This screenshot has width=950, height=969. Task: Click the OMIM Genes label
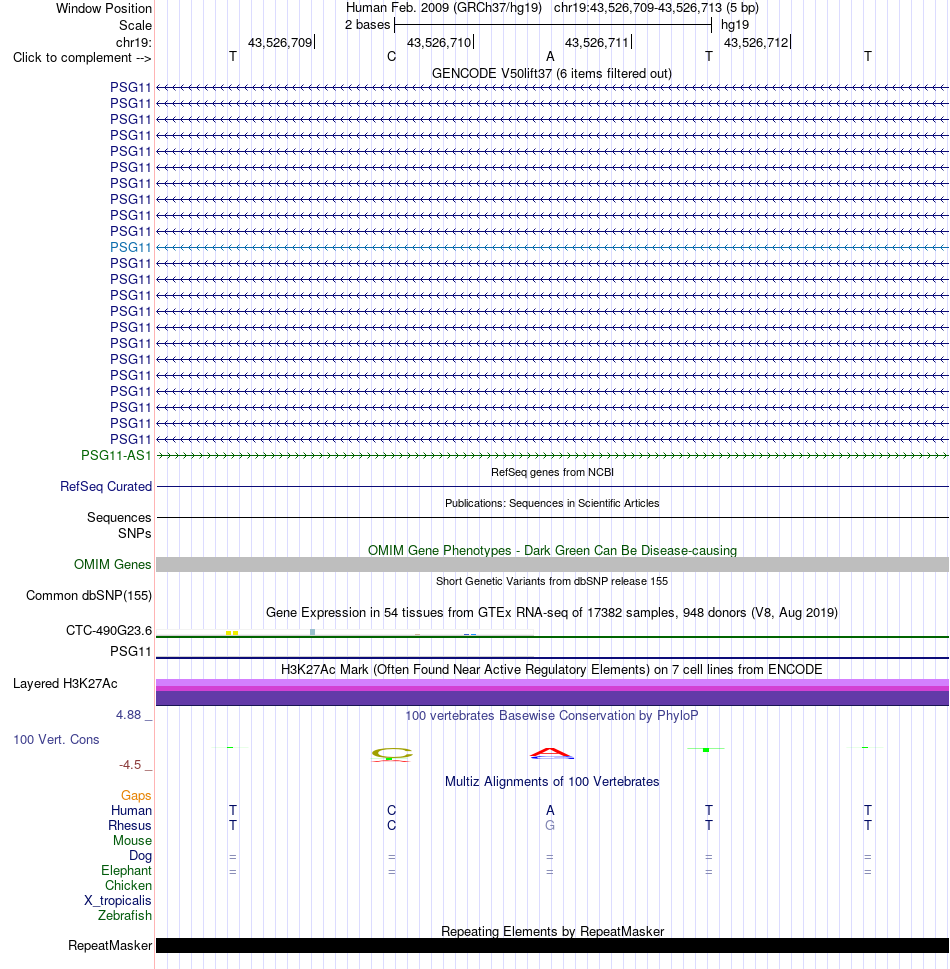112,564
